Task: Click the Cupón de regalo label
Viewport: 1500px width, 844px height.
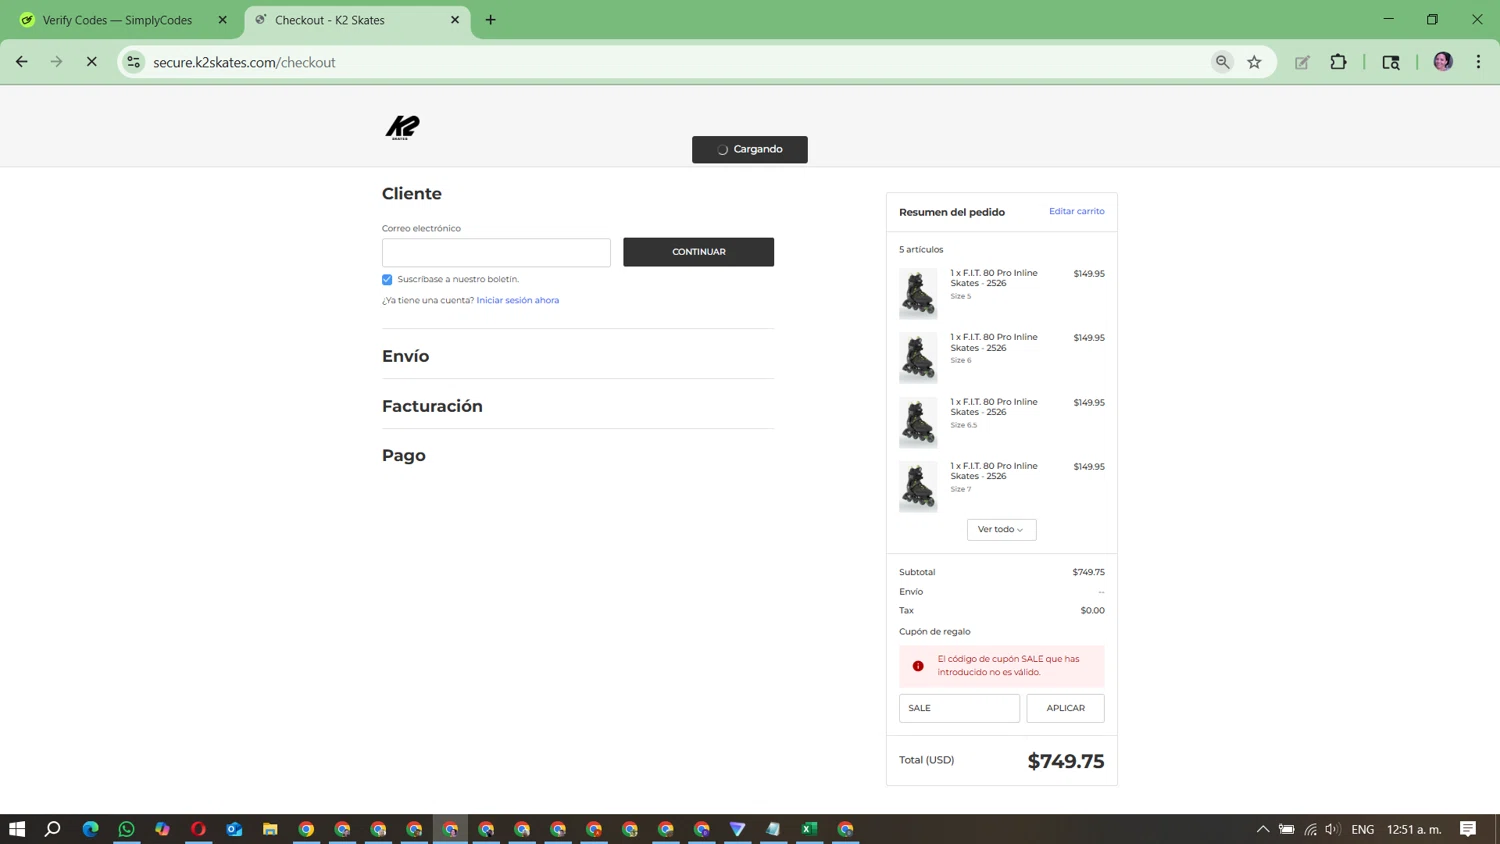Action: coord(934,632)
